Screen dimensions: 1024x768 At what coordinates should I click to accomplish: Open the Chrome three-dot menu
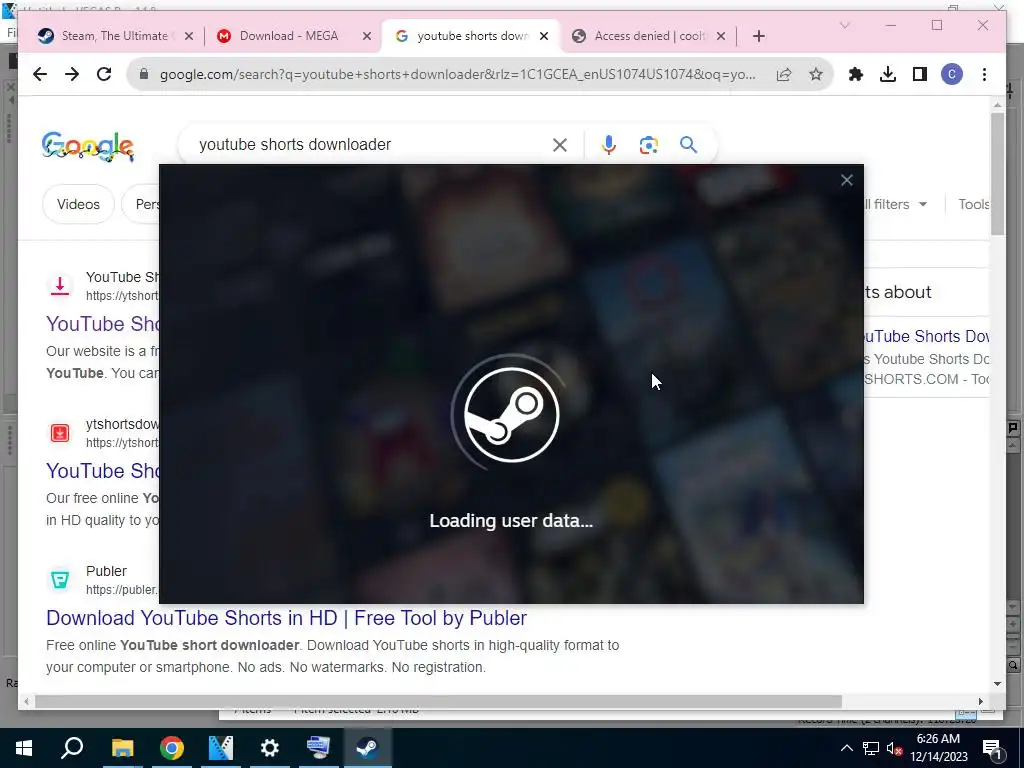click(984, 74)
